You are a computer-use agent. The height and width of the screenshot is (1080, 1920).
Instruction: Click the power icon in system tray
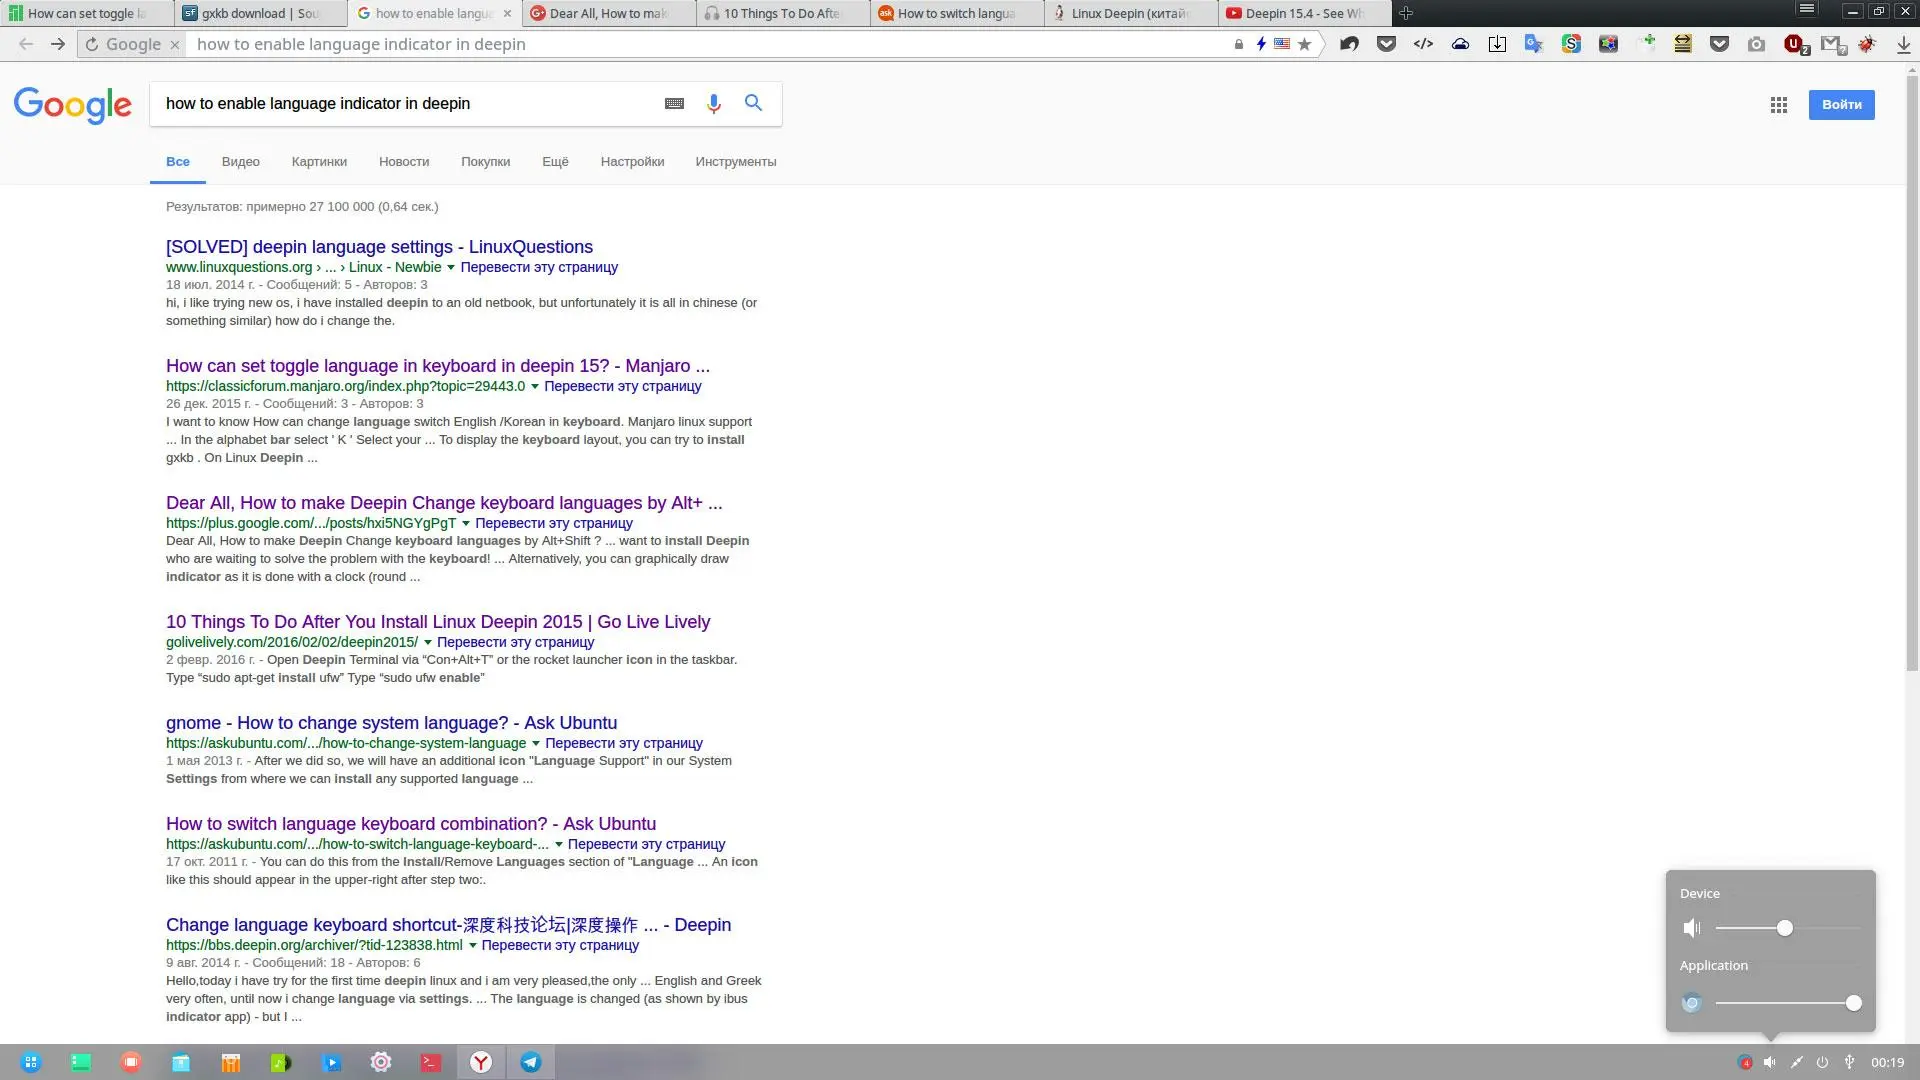click(x=1822, y=1062)
